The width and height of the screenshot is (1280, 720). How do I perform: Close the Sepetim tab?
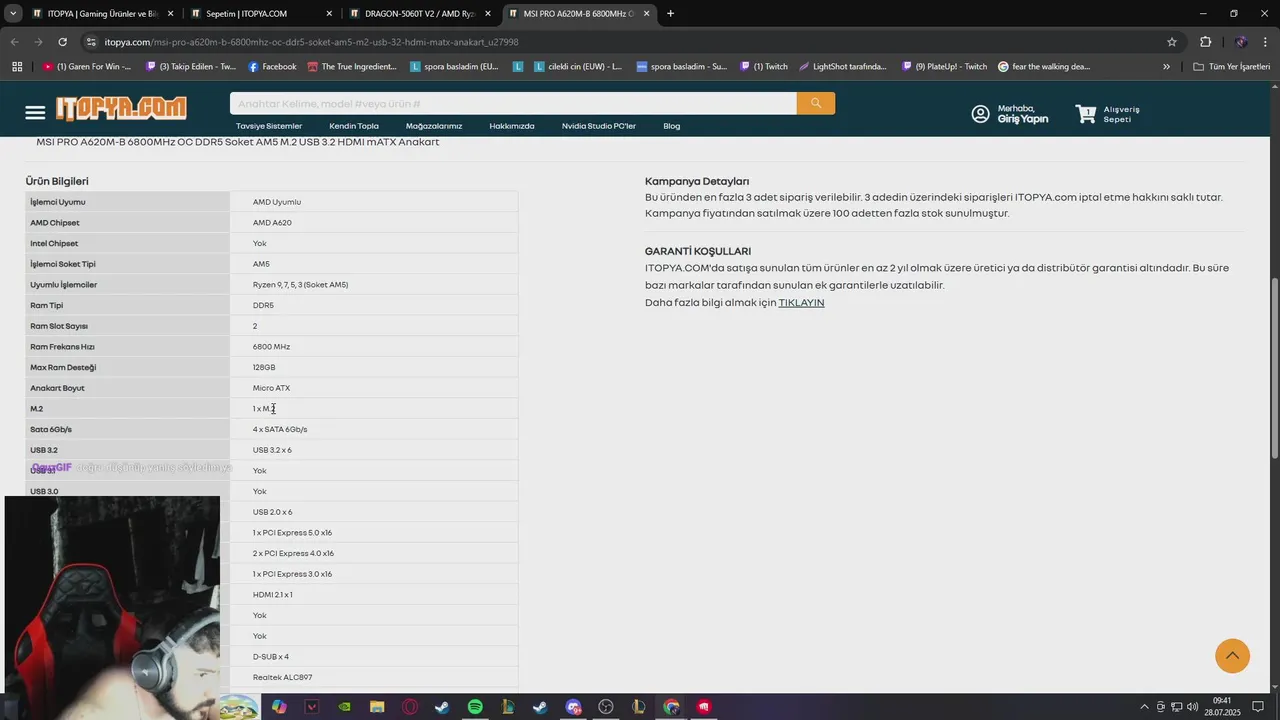(329, 14)
